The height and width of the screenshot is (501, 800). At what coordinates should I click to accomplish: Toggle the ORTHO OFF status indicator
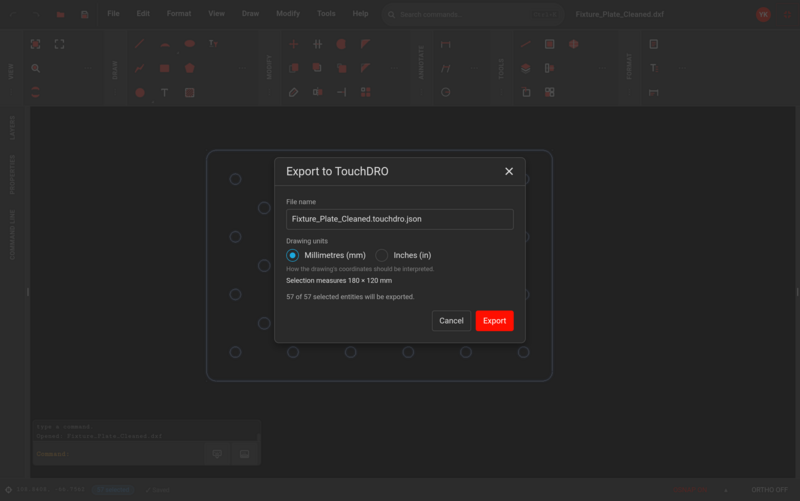tap(769, 490)
